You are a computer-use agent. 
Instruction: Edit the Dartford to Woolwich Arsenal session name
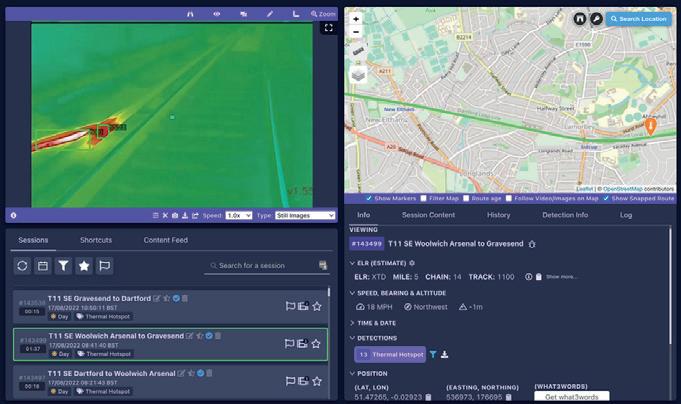(x=181, y=373)
